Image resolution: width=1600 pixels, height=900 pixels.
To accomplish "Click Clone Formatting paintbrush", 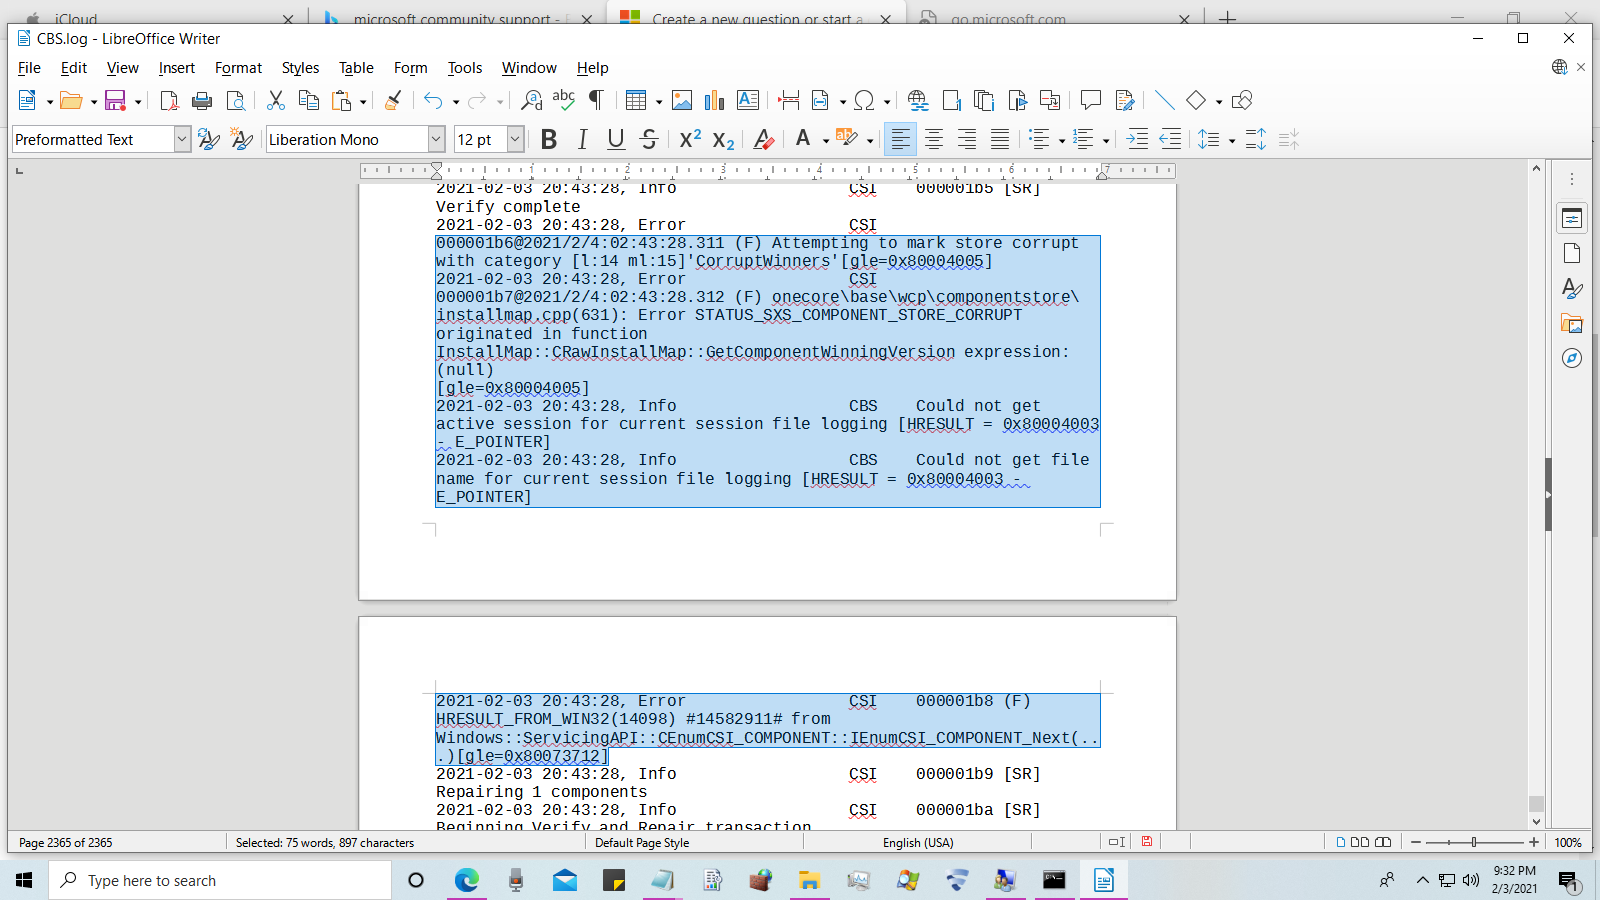I will 393,100.
